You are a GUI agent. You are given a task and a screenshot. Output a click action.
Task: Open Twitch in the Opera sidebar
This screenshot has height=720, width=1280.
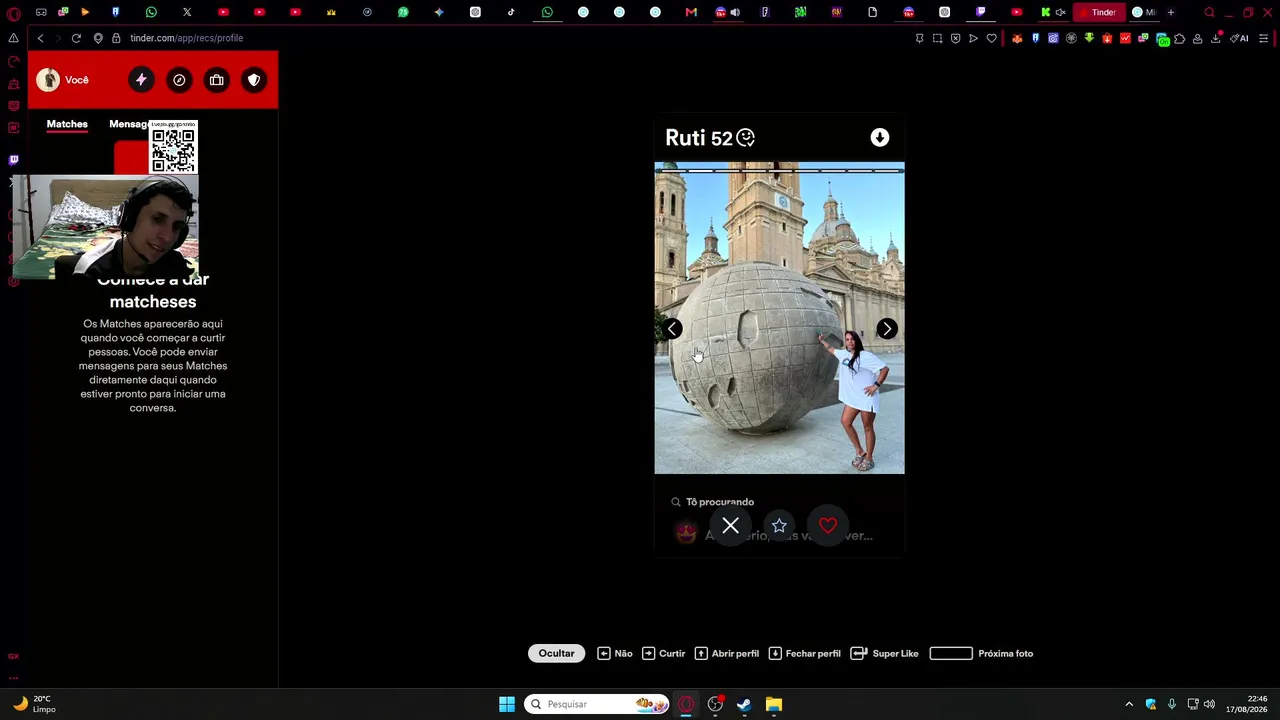click(13, 160)
